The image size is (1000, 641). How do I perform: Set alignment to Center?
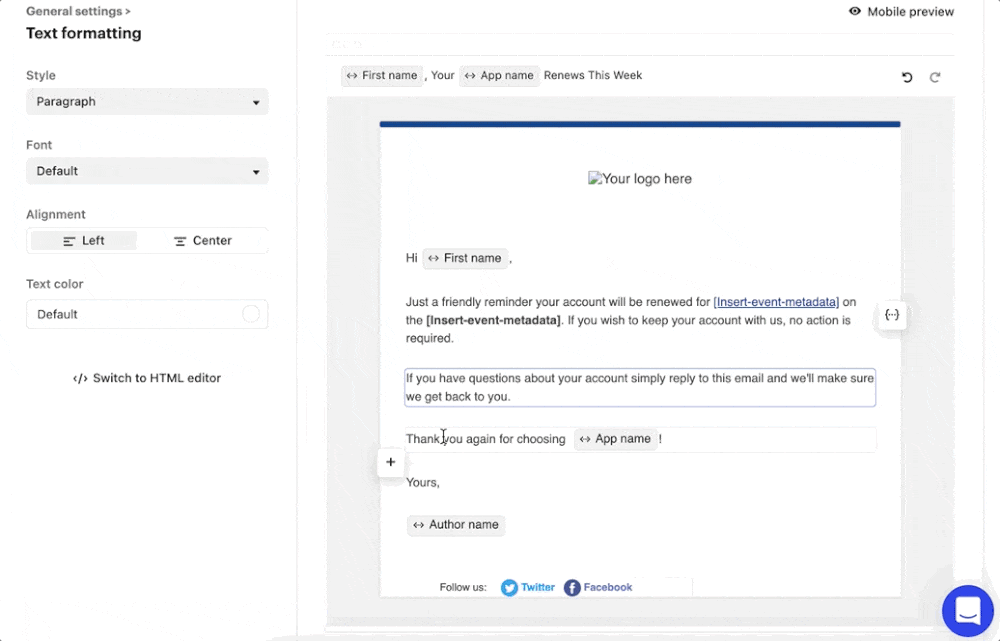click(x=202, y=241)
